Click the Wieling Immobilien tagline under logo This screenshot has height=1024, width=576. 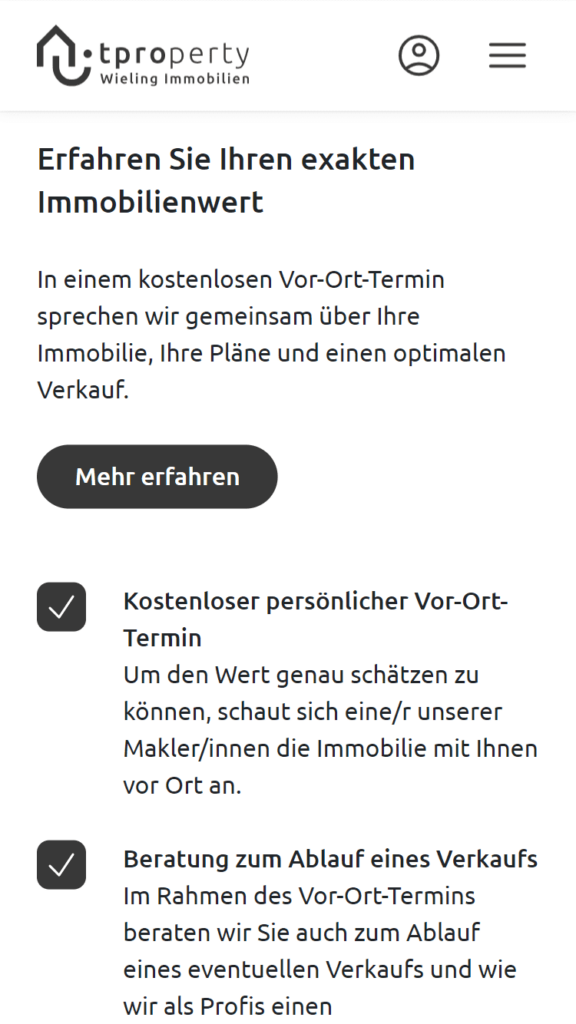tap(174, 79)
